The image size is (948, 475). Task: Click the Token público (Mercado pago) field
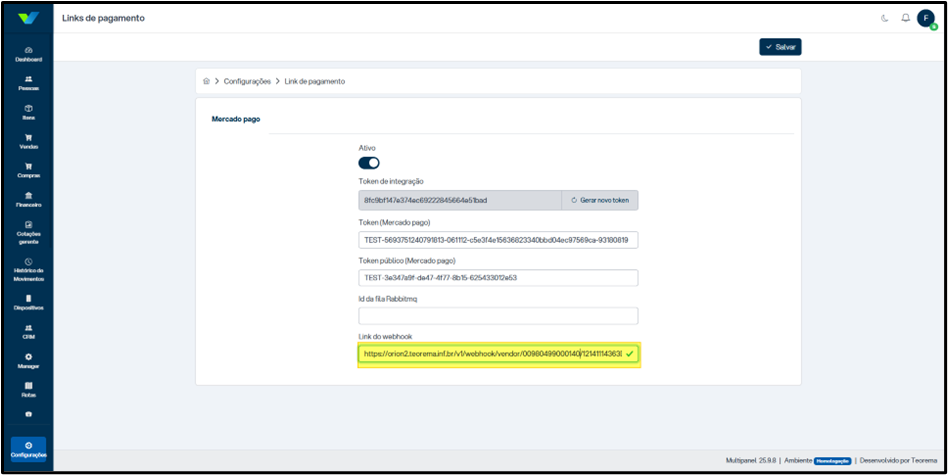click(x=498, y=278)
